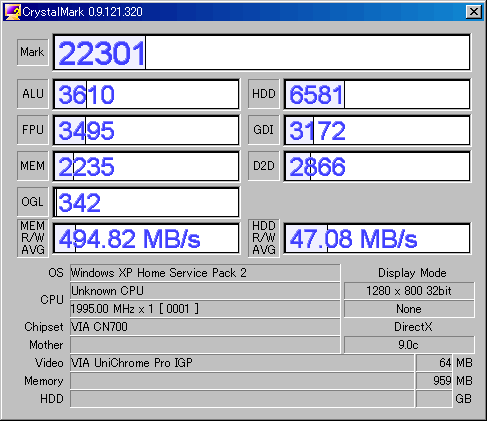
Task: Click the empty Mother field
Action: pos(205,345)
